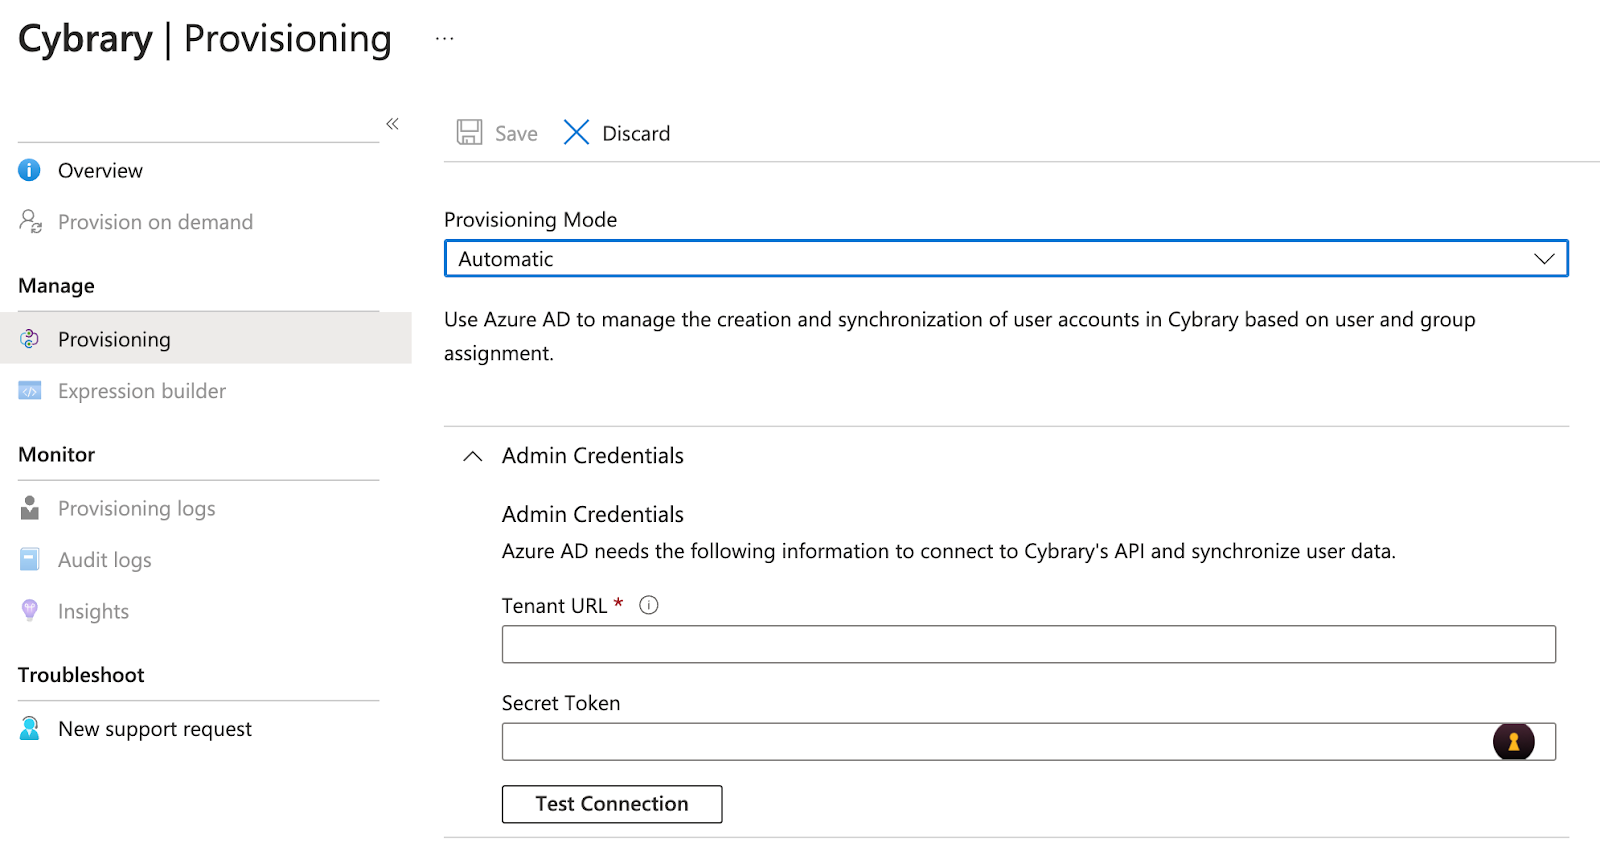The image size is (1600, 843).
Task: Select Provision on demand in sidebar
Action: coord(155,222)
